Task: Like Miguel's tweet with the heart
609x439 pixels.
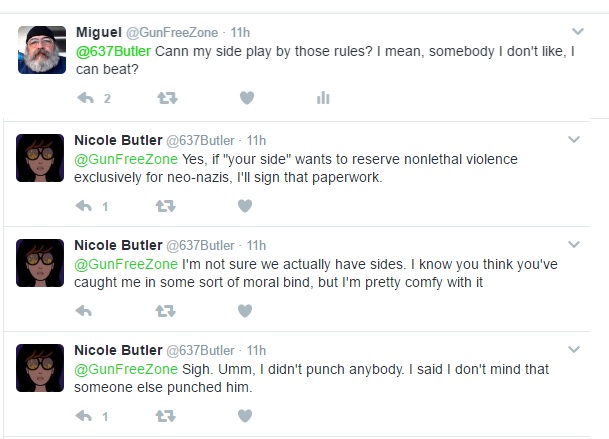Action: click(247, 98)
